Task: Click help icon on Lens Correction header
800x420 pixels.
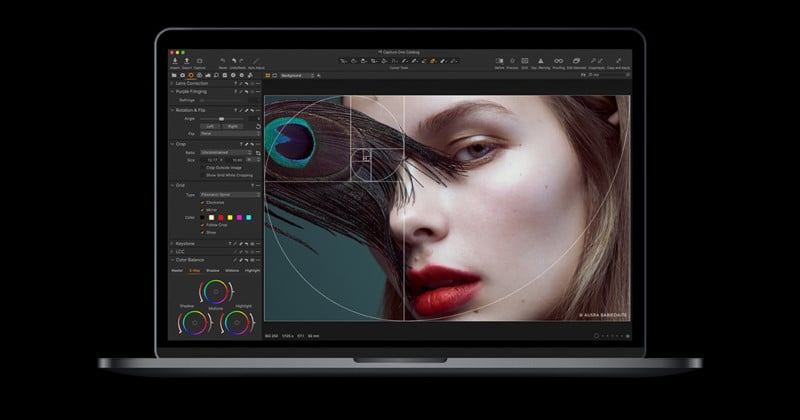Action: click(236, 83)
